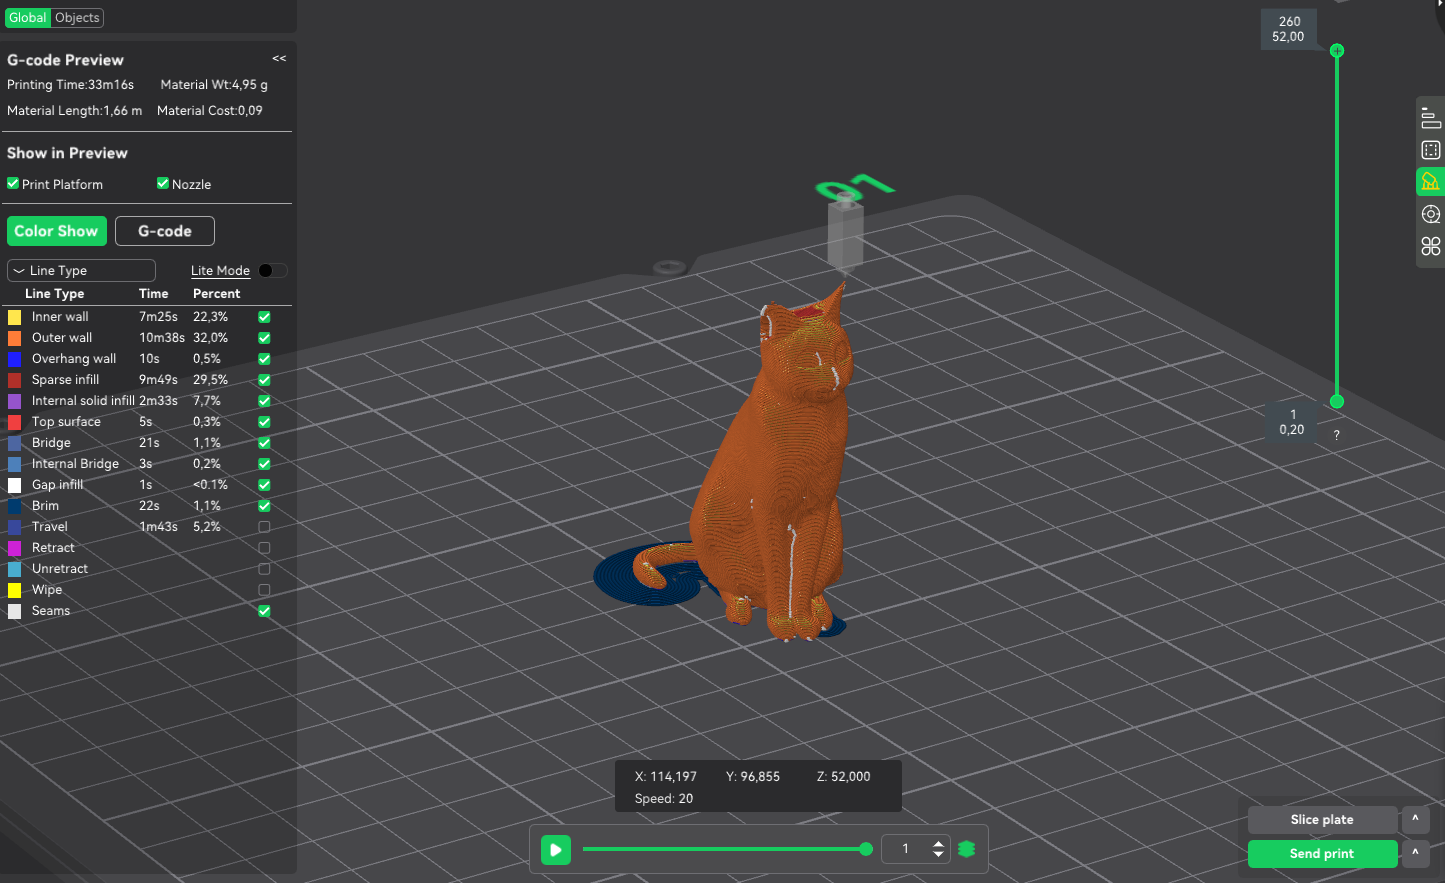Click the lower handle of vertical layer slider
This screenshot has width=1445, height=883.
1337,401
